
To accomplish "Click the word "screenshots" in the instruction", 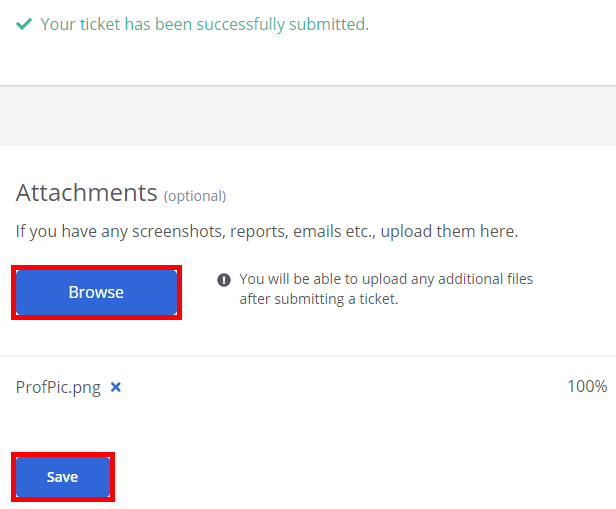I will pyautogui.click(x=173, y=231).
